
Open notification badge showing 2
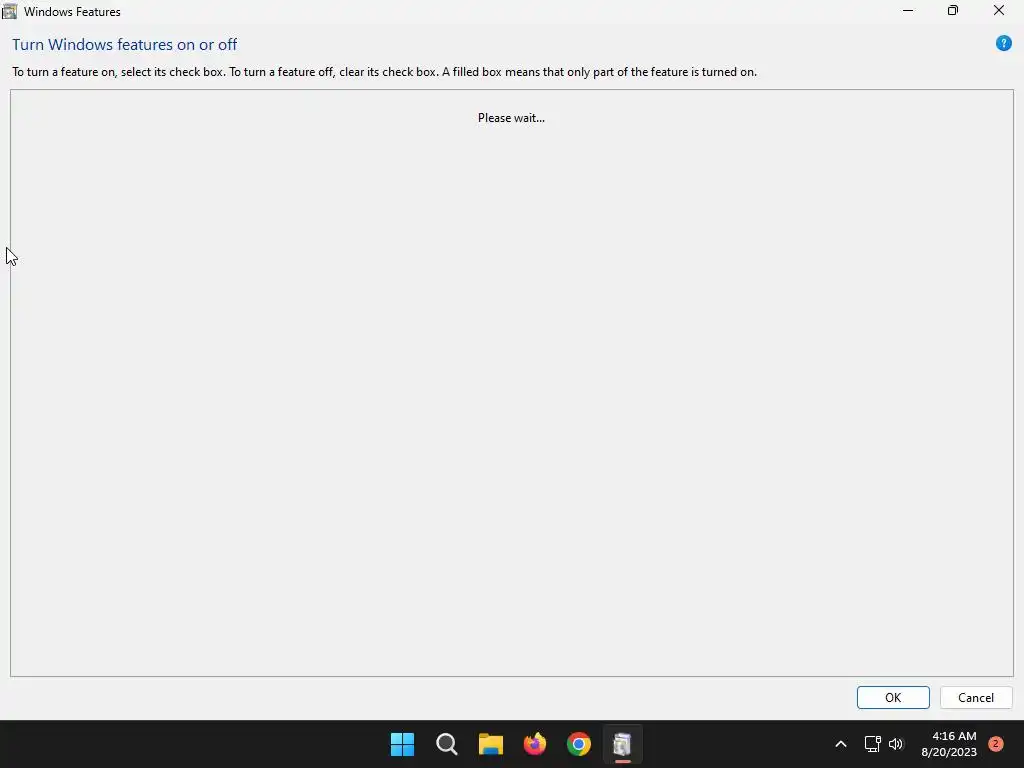coord(995,744)
